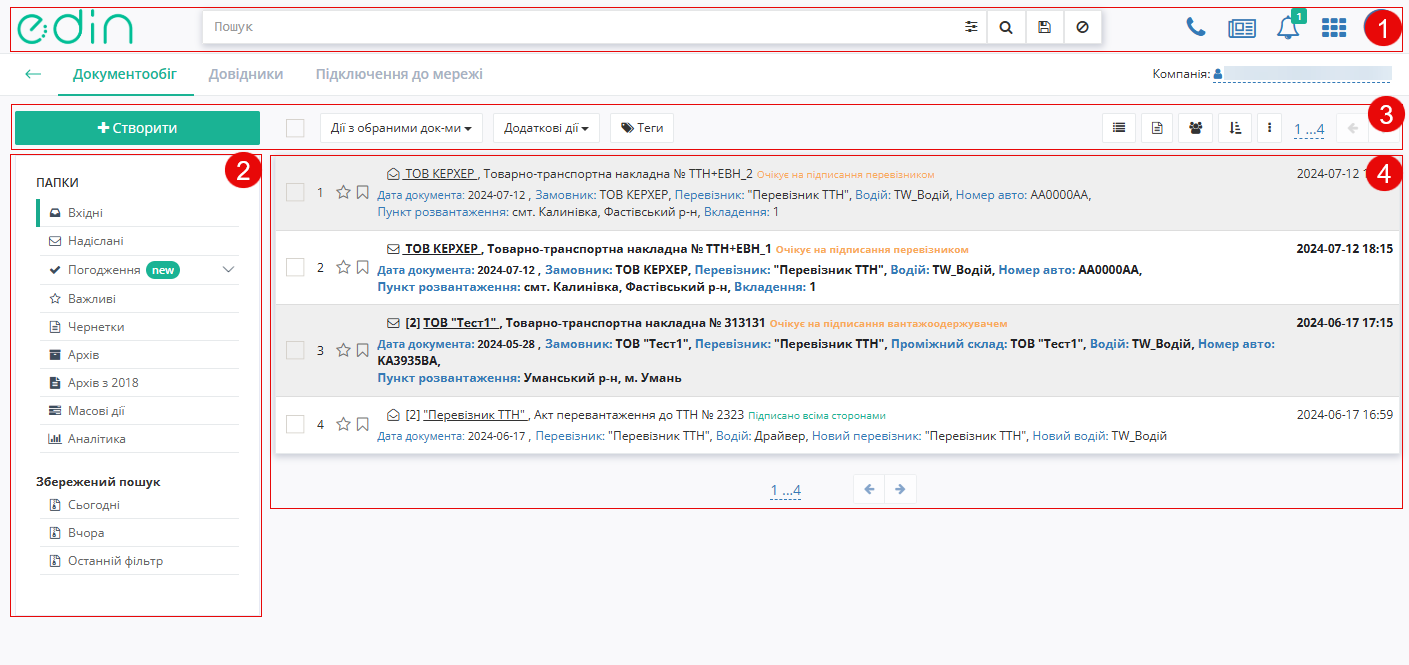Toggle the select-all documents checkbox
The width and height of the screenshot is (1409, 665).
pyautogui.click(x=295, y=128)
